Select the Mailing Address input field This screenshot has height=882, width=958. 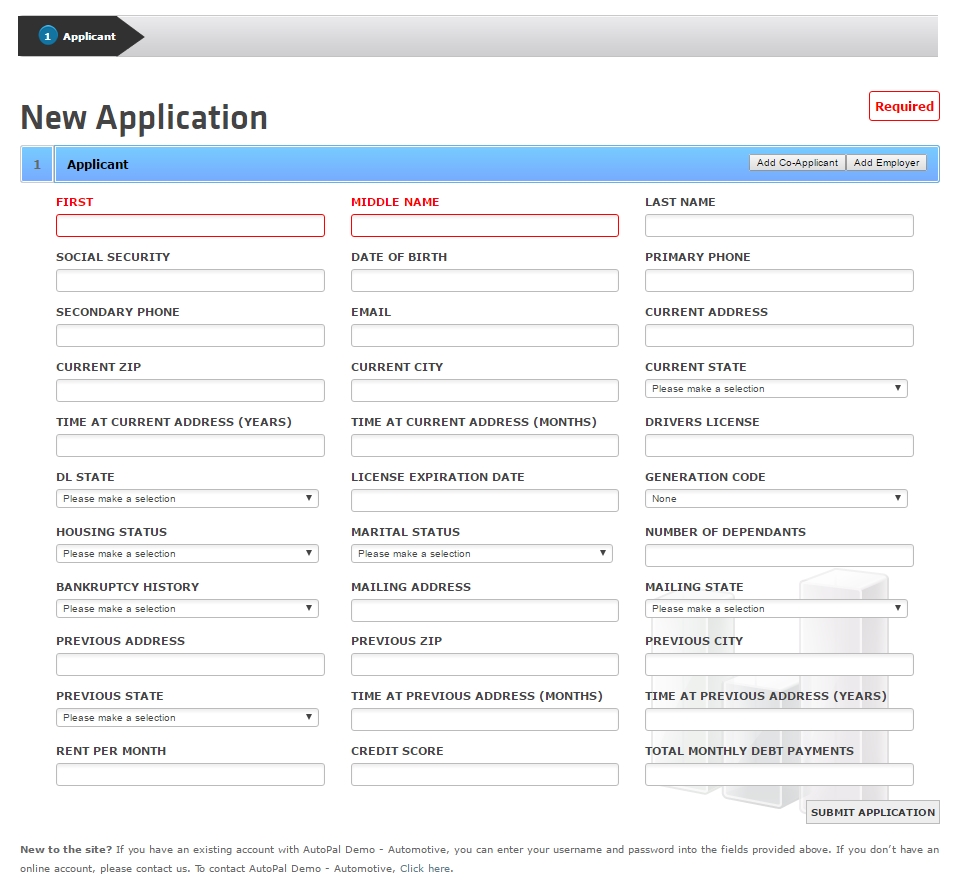(x=484, y=610)
